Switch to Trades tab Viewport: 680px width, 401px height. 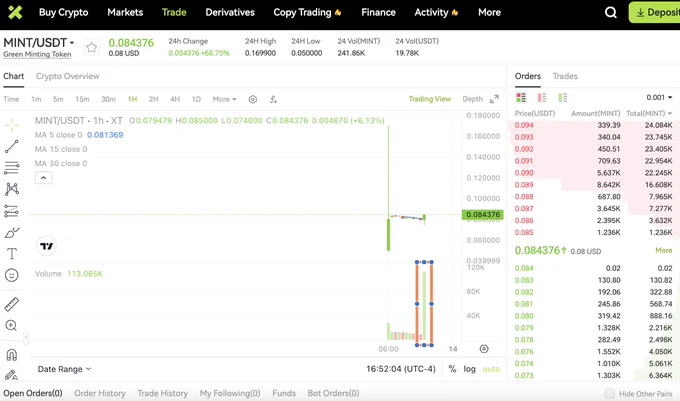pyautogui.click(x=565, y=76)
